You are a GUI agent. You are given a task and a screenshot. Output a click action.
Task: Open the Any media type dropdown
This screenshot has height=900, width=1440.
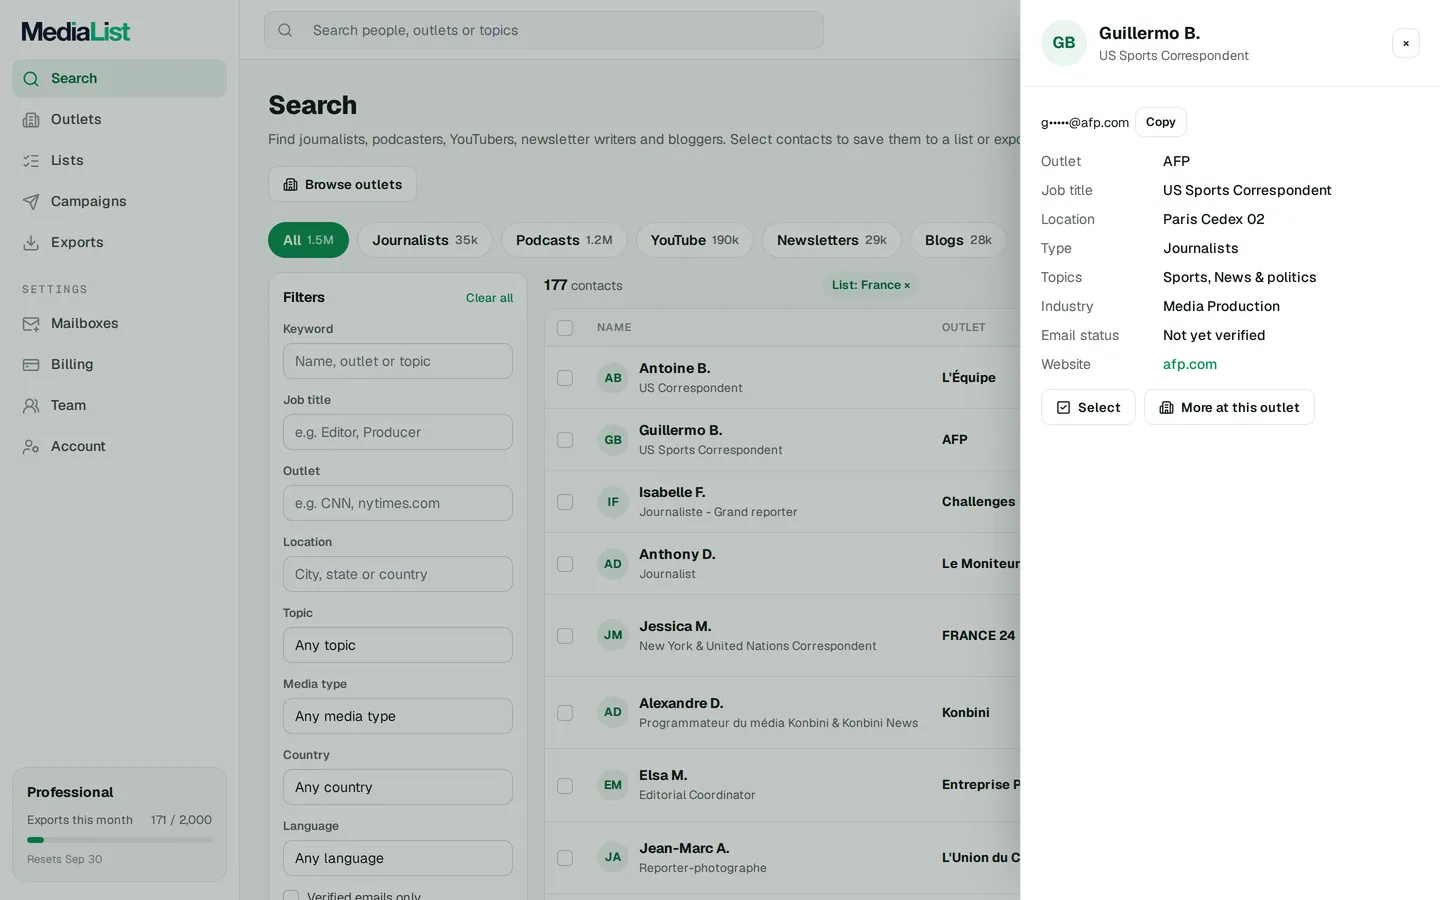398,716
